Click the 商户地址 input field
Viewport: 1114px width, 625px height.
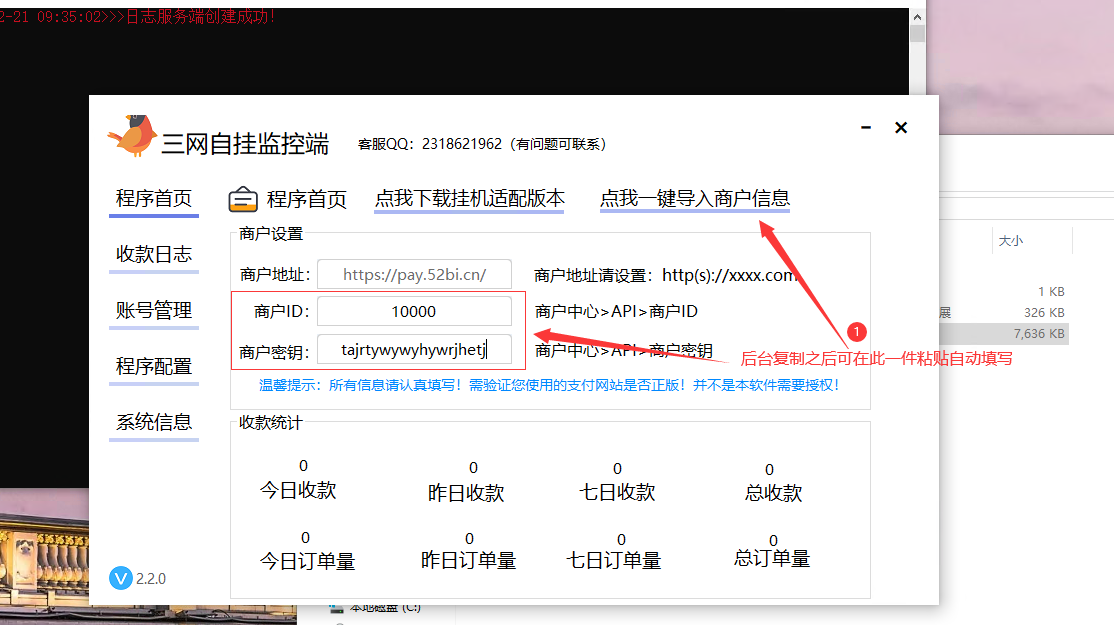413,274
